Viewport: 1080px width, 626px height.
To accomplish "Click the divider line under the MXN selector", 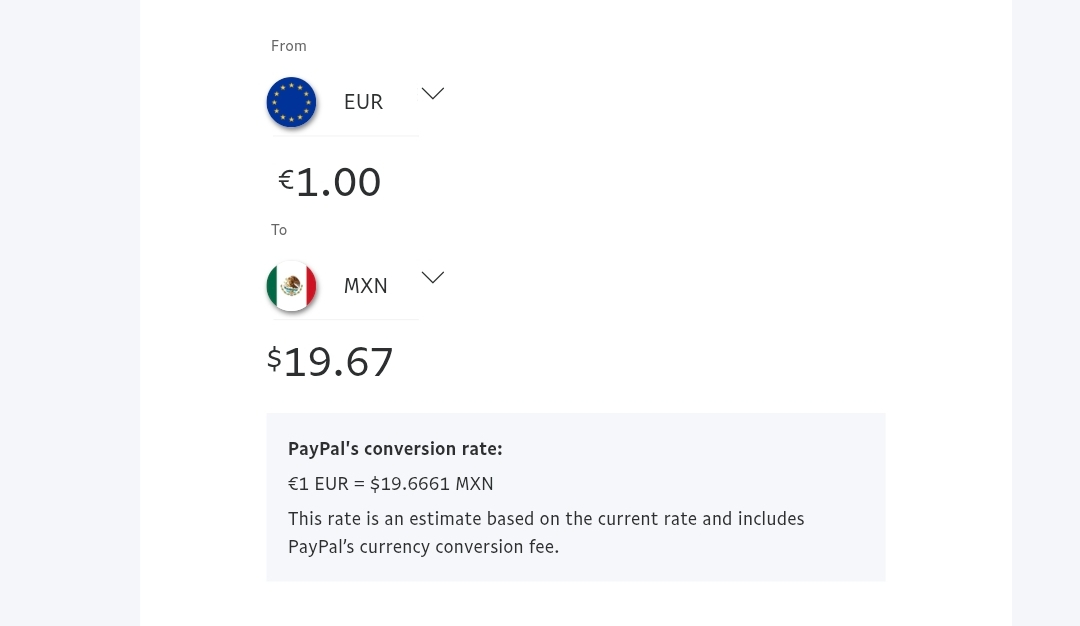I will point(343,319).
